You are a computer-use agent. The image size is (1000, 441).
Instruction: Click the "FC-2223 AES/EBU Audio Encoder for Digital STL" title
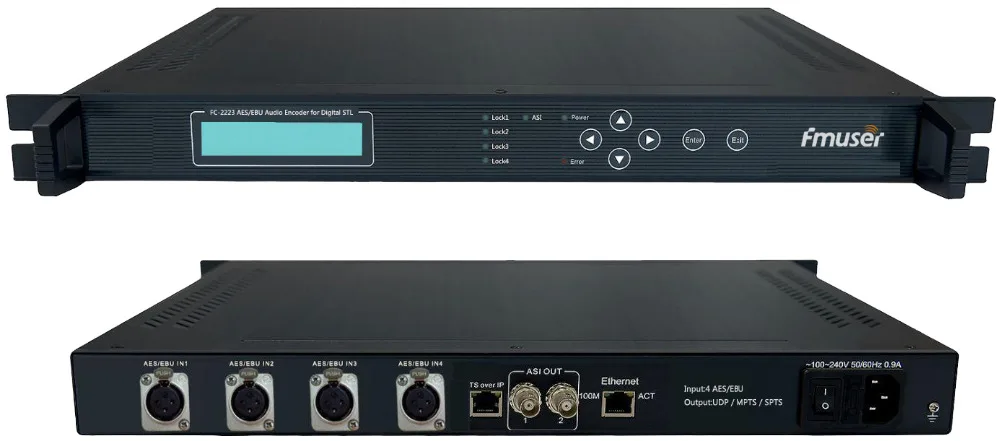281,112
